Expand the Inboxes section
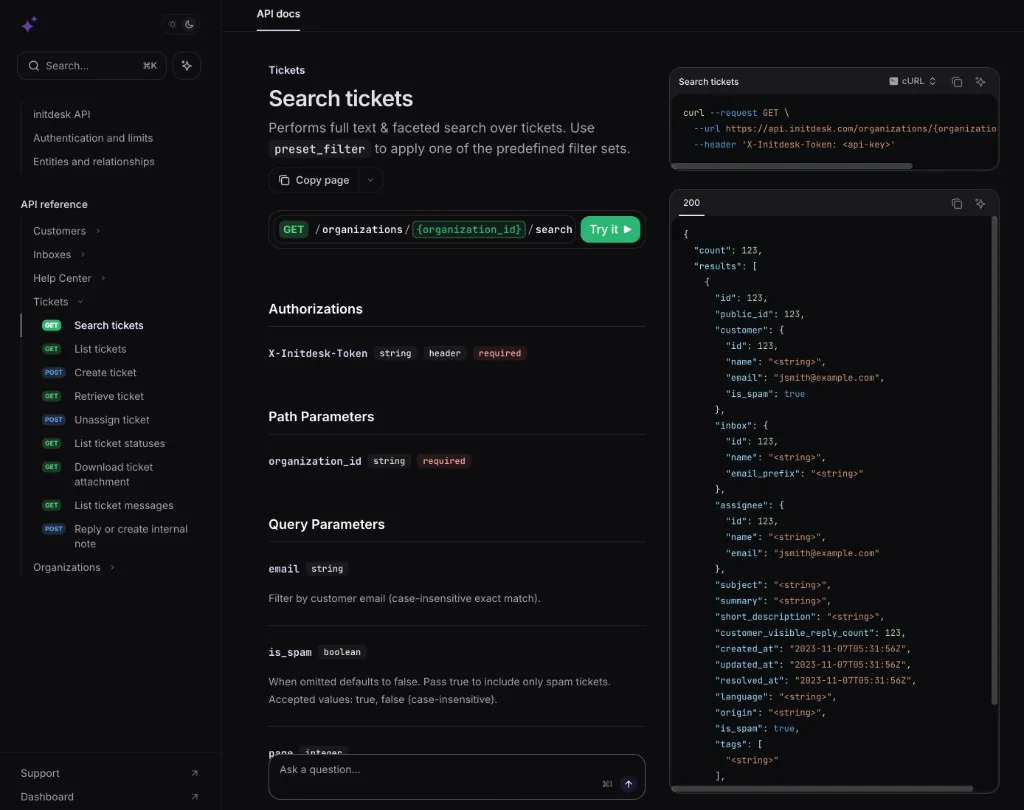The width and height of the screenshot is (1024, 810). coord(59,254)
